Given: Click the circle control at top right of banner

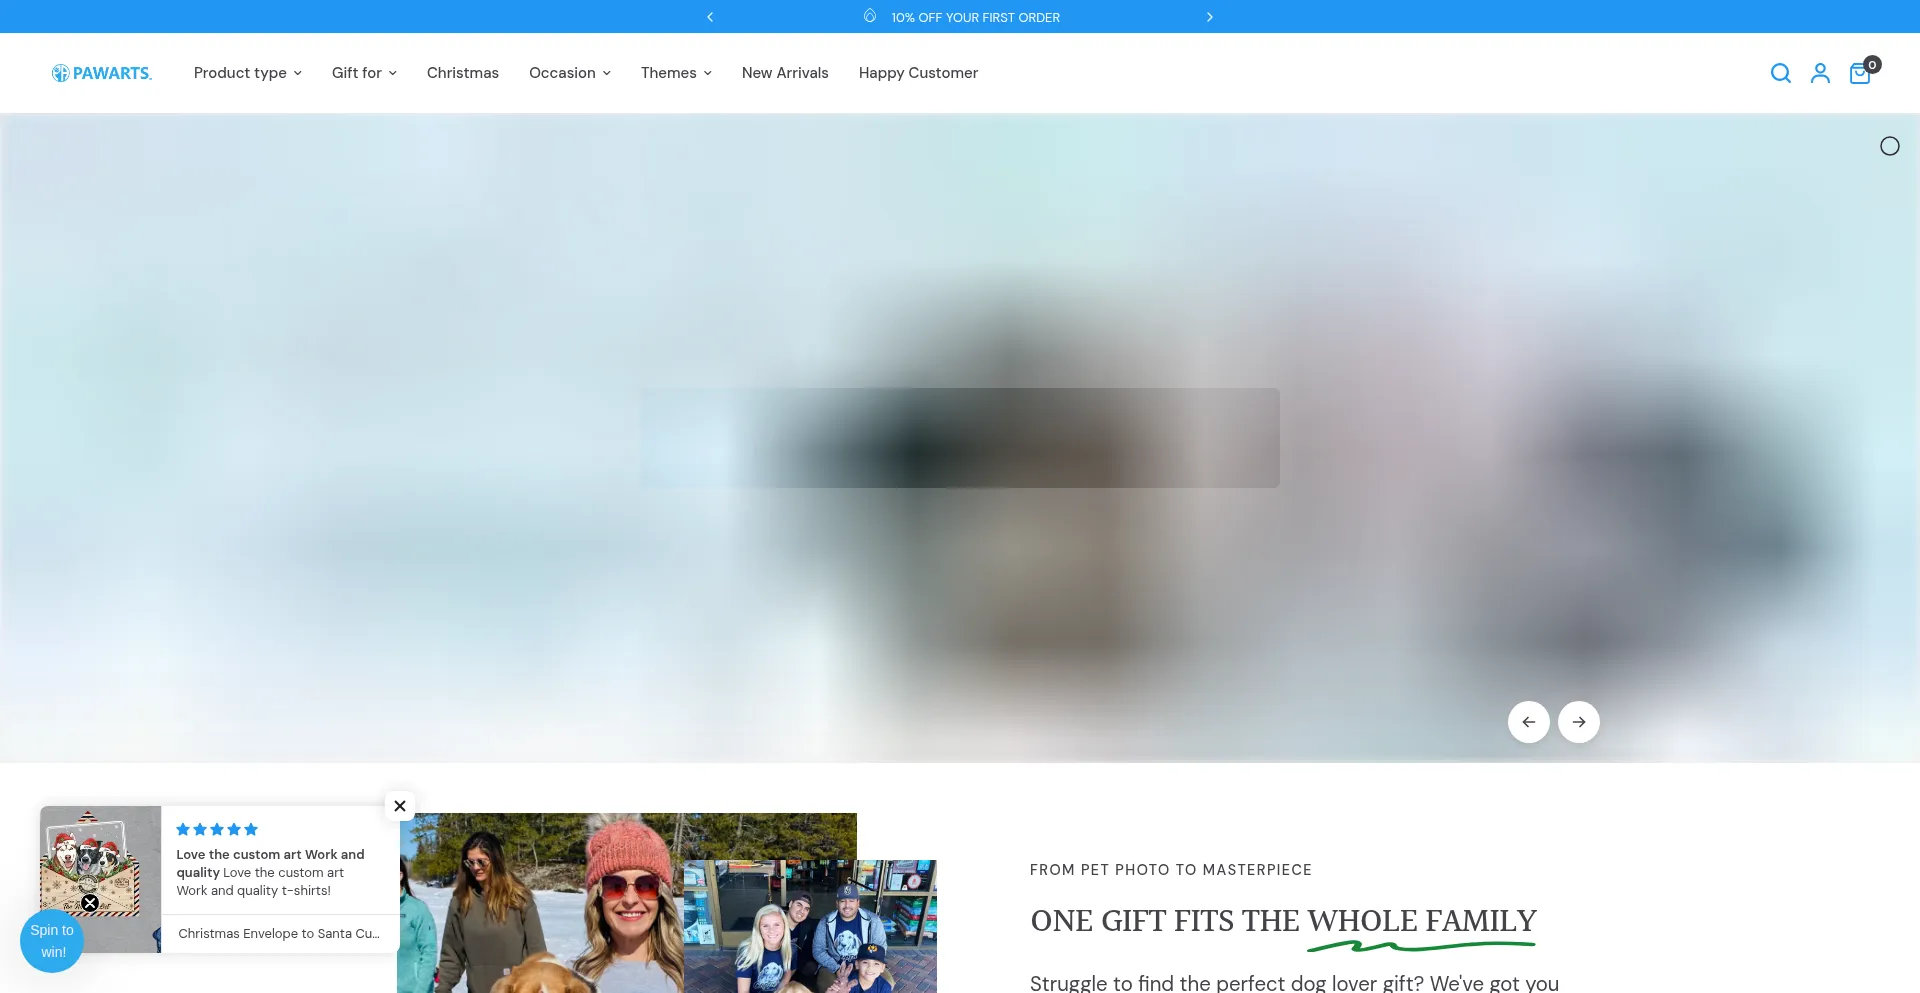Looking at the screenshot, I should pyautogui.click(x=1890, y=146).
